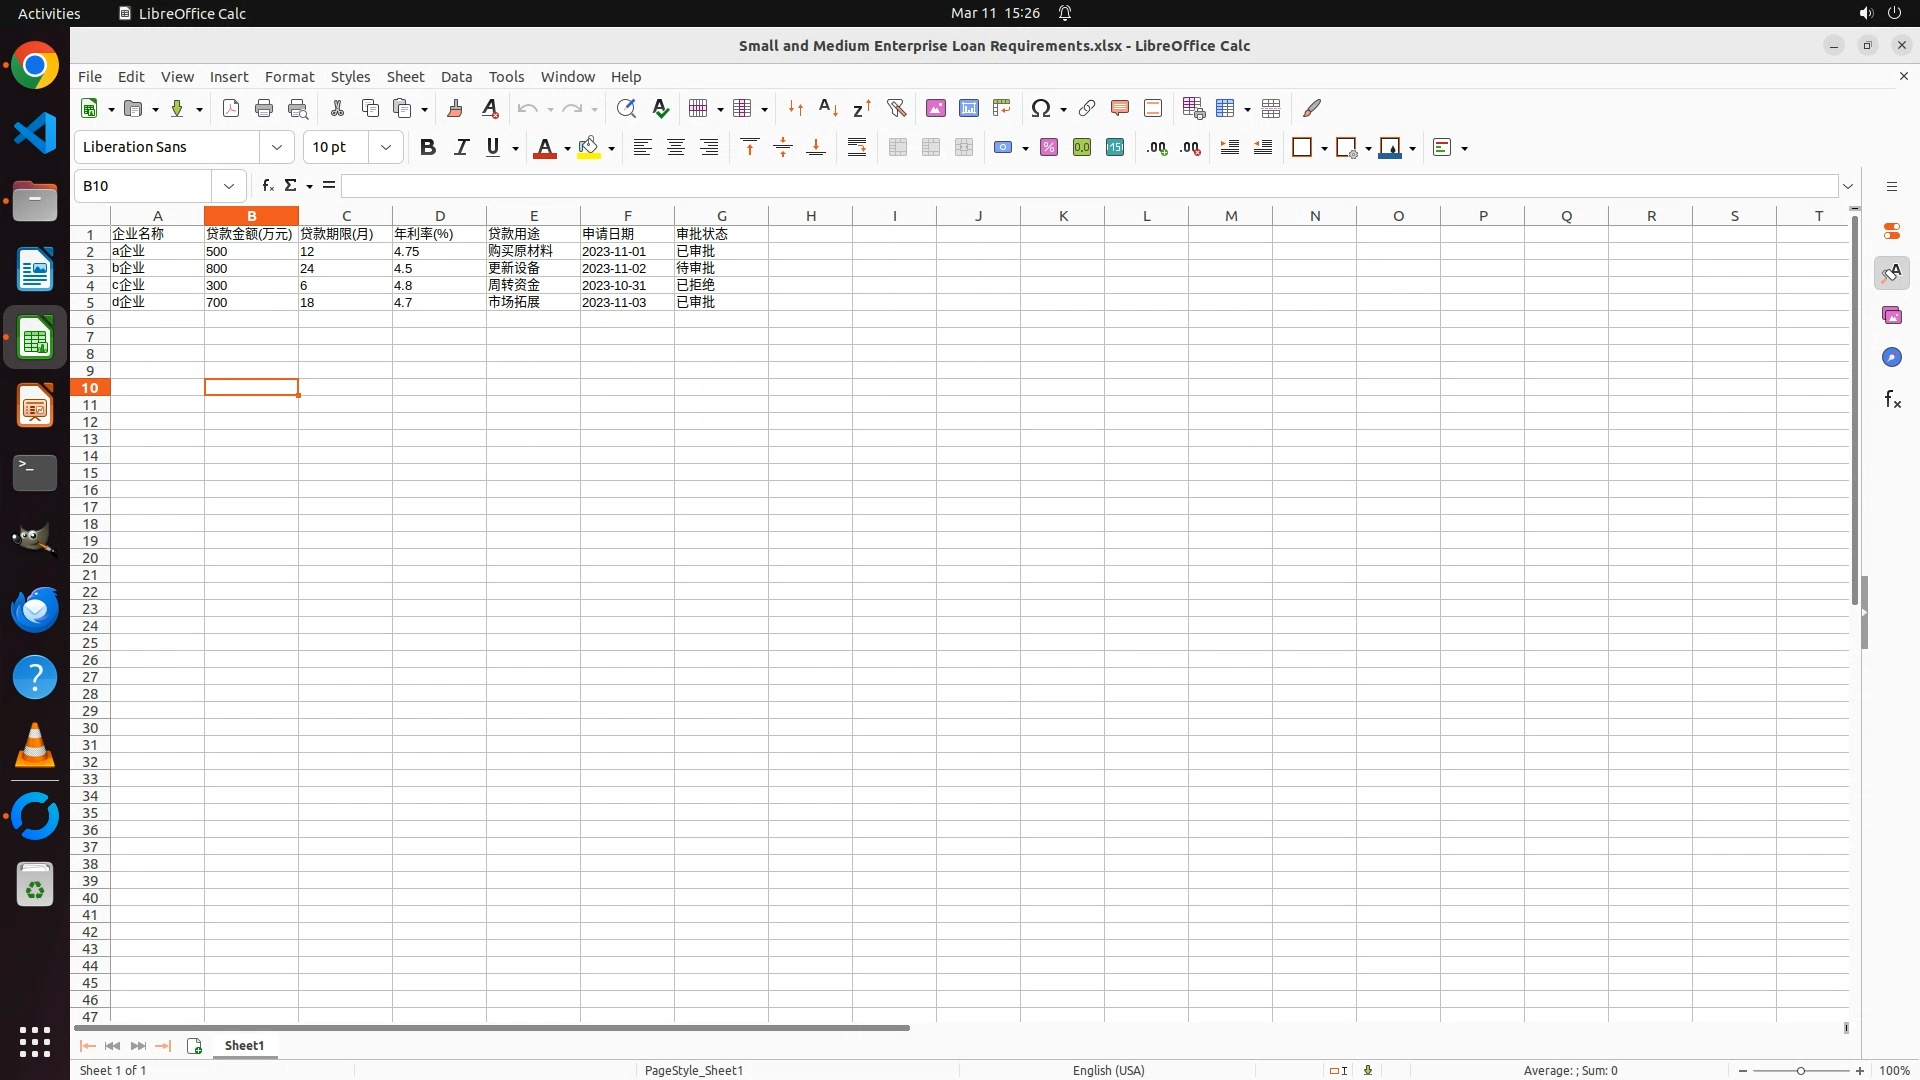Open the Data menu

(x=456, y=77)
